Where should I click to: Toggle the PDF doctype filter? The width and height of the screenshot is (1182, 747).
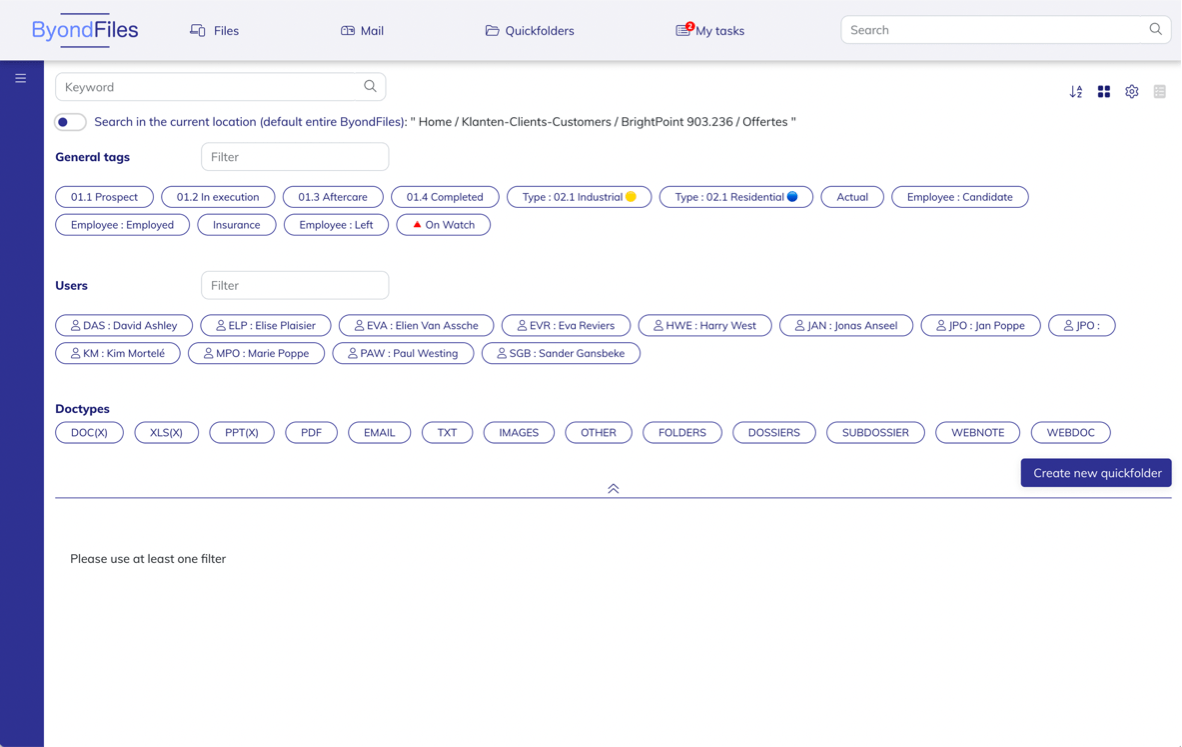coord(311,433)
